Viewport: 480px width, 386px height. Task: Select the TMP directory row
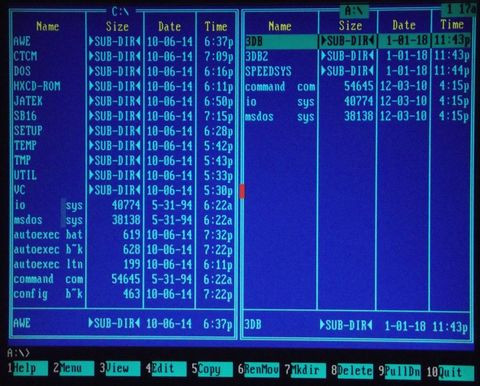[x=123, y=160]
